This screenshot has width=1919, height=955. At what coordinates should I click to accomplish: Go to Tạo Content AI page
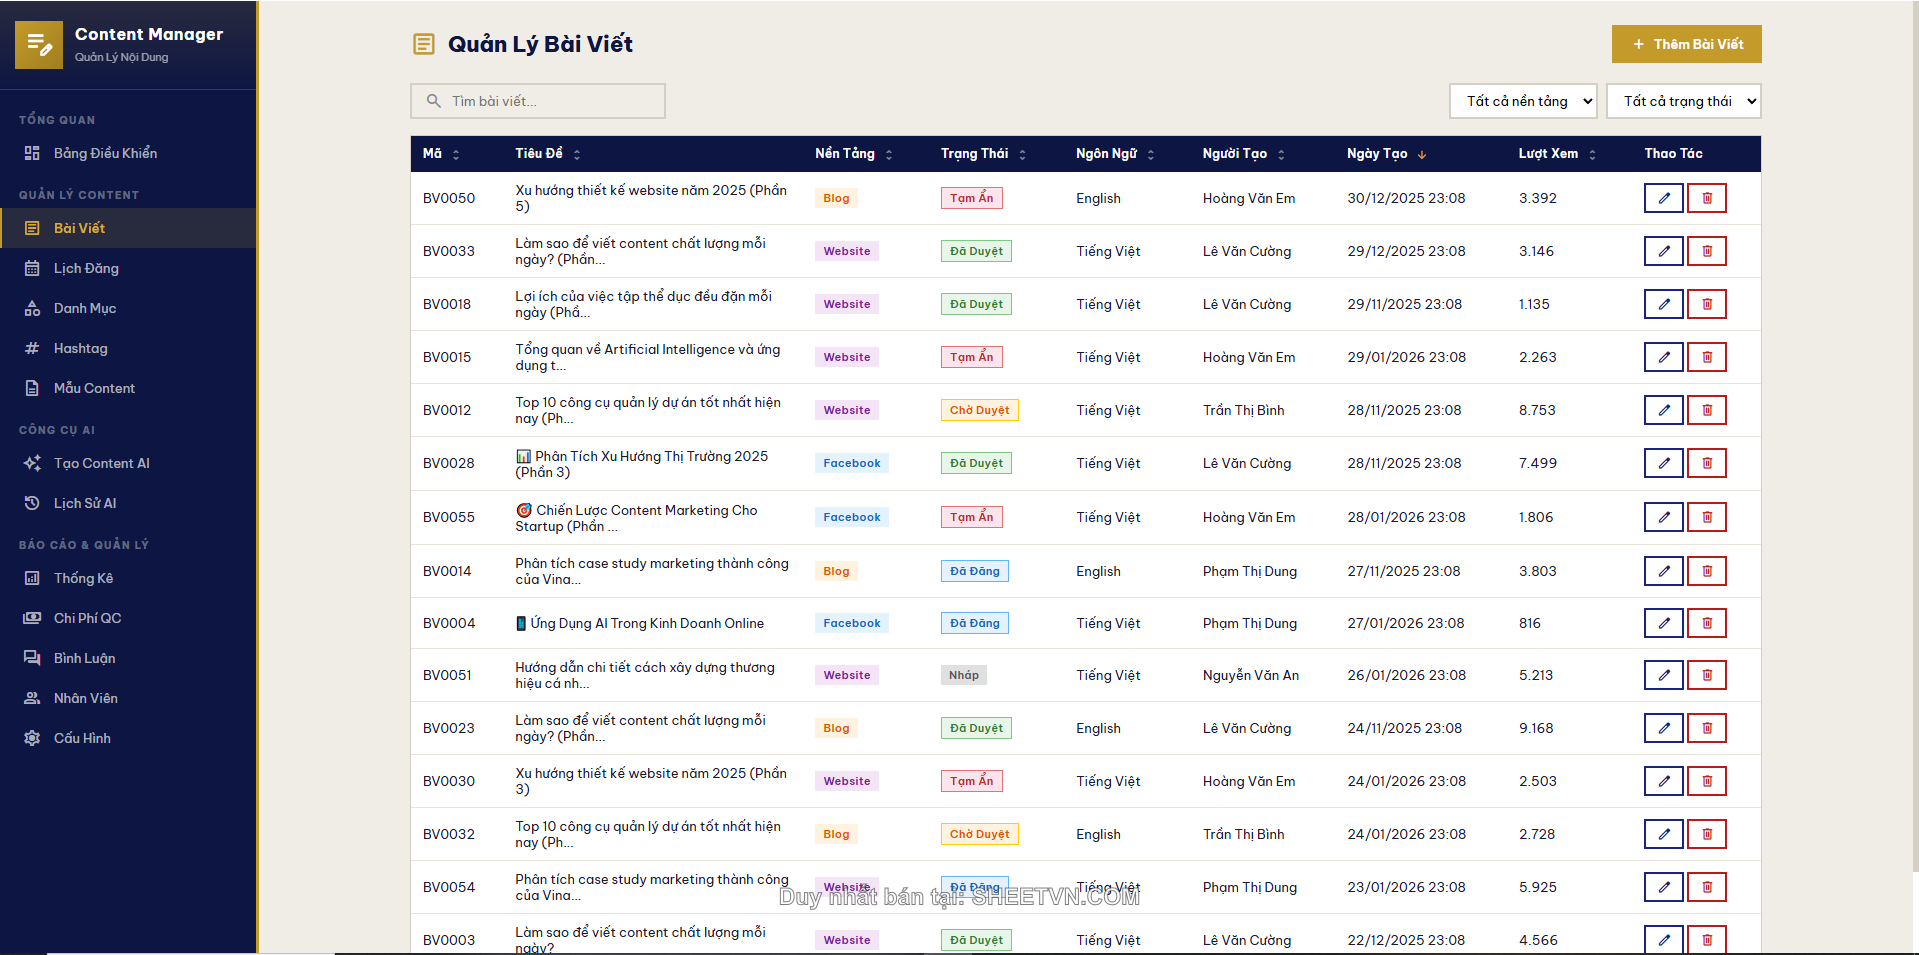[101, 463]
